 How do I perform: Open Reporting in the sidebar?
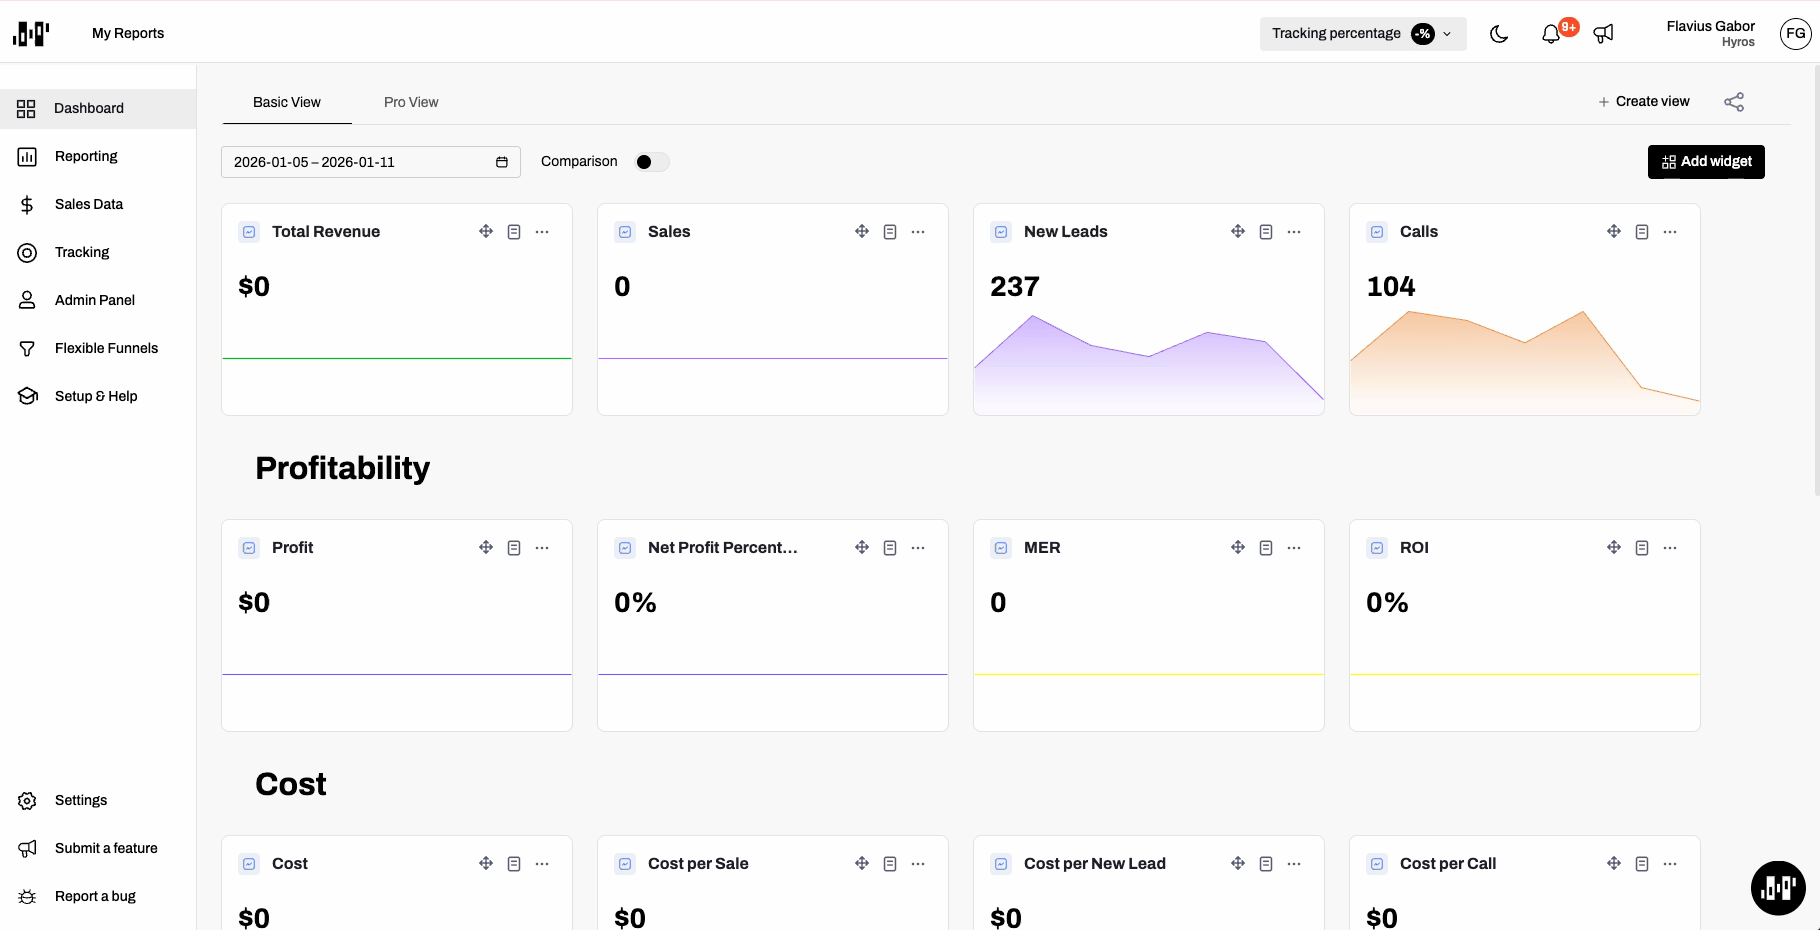pyautogui.click(x=86, y=156)
